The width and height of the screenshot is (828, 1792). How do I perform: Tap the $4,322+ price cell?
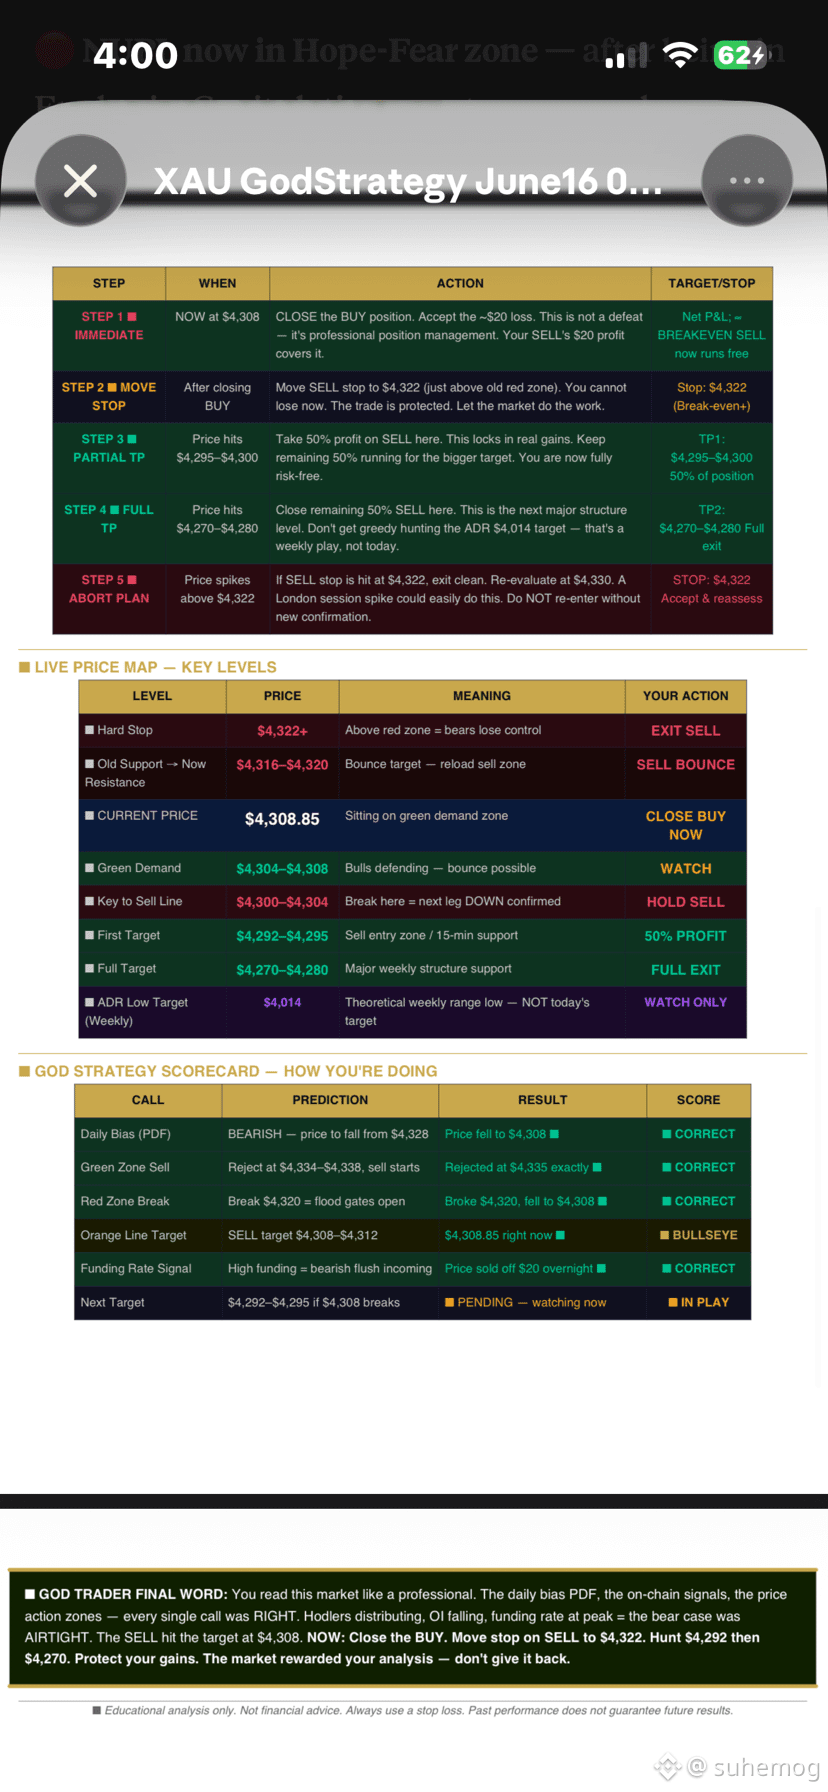point(282,731)
